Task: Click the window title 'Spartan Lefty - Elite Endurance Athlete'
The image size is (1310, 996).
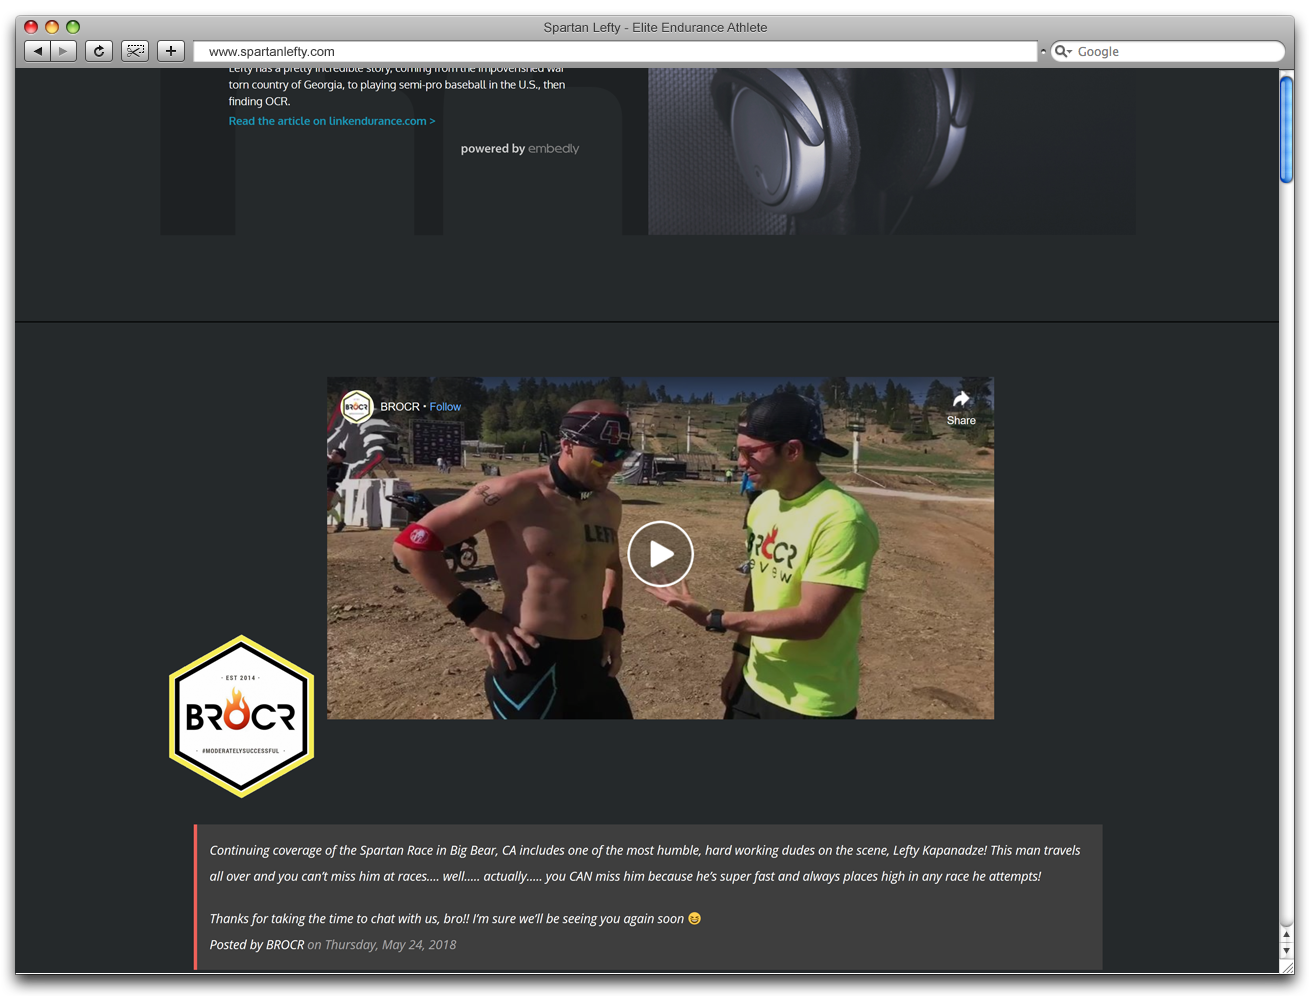Action: coord(655,27)
